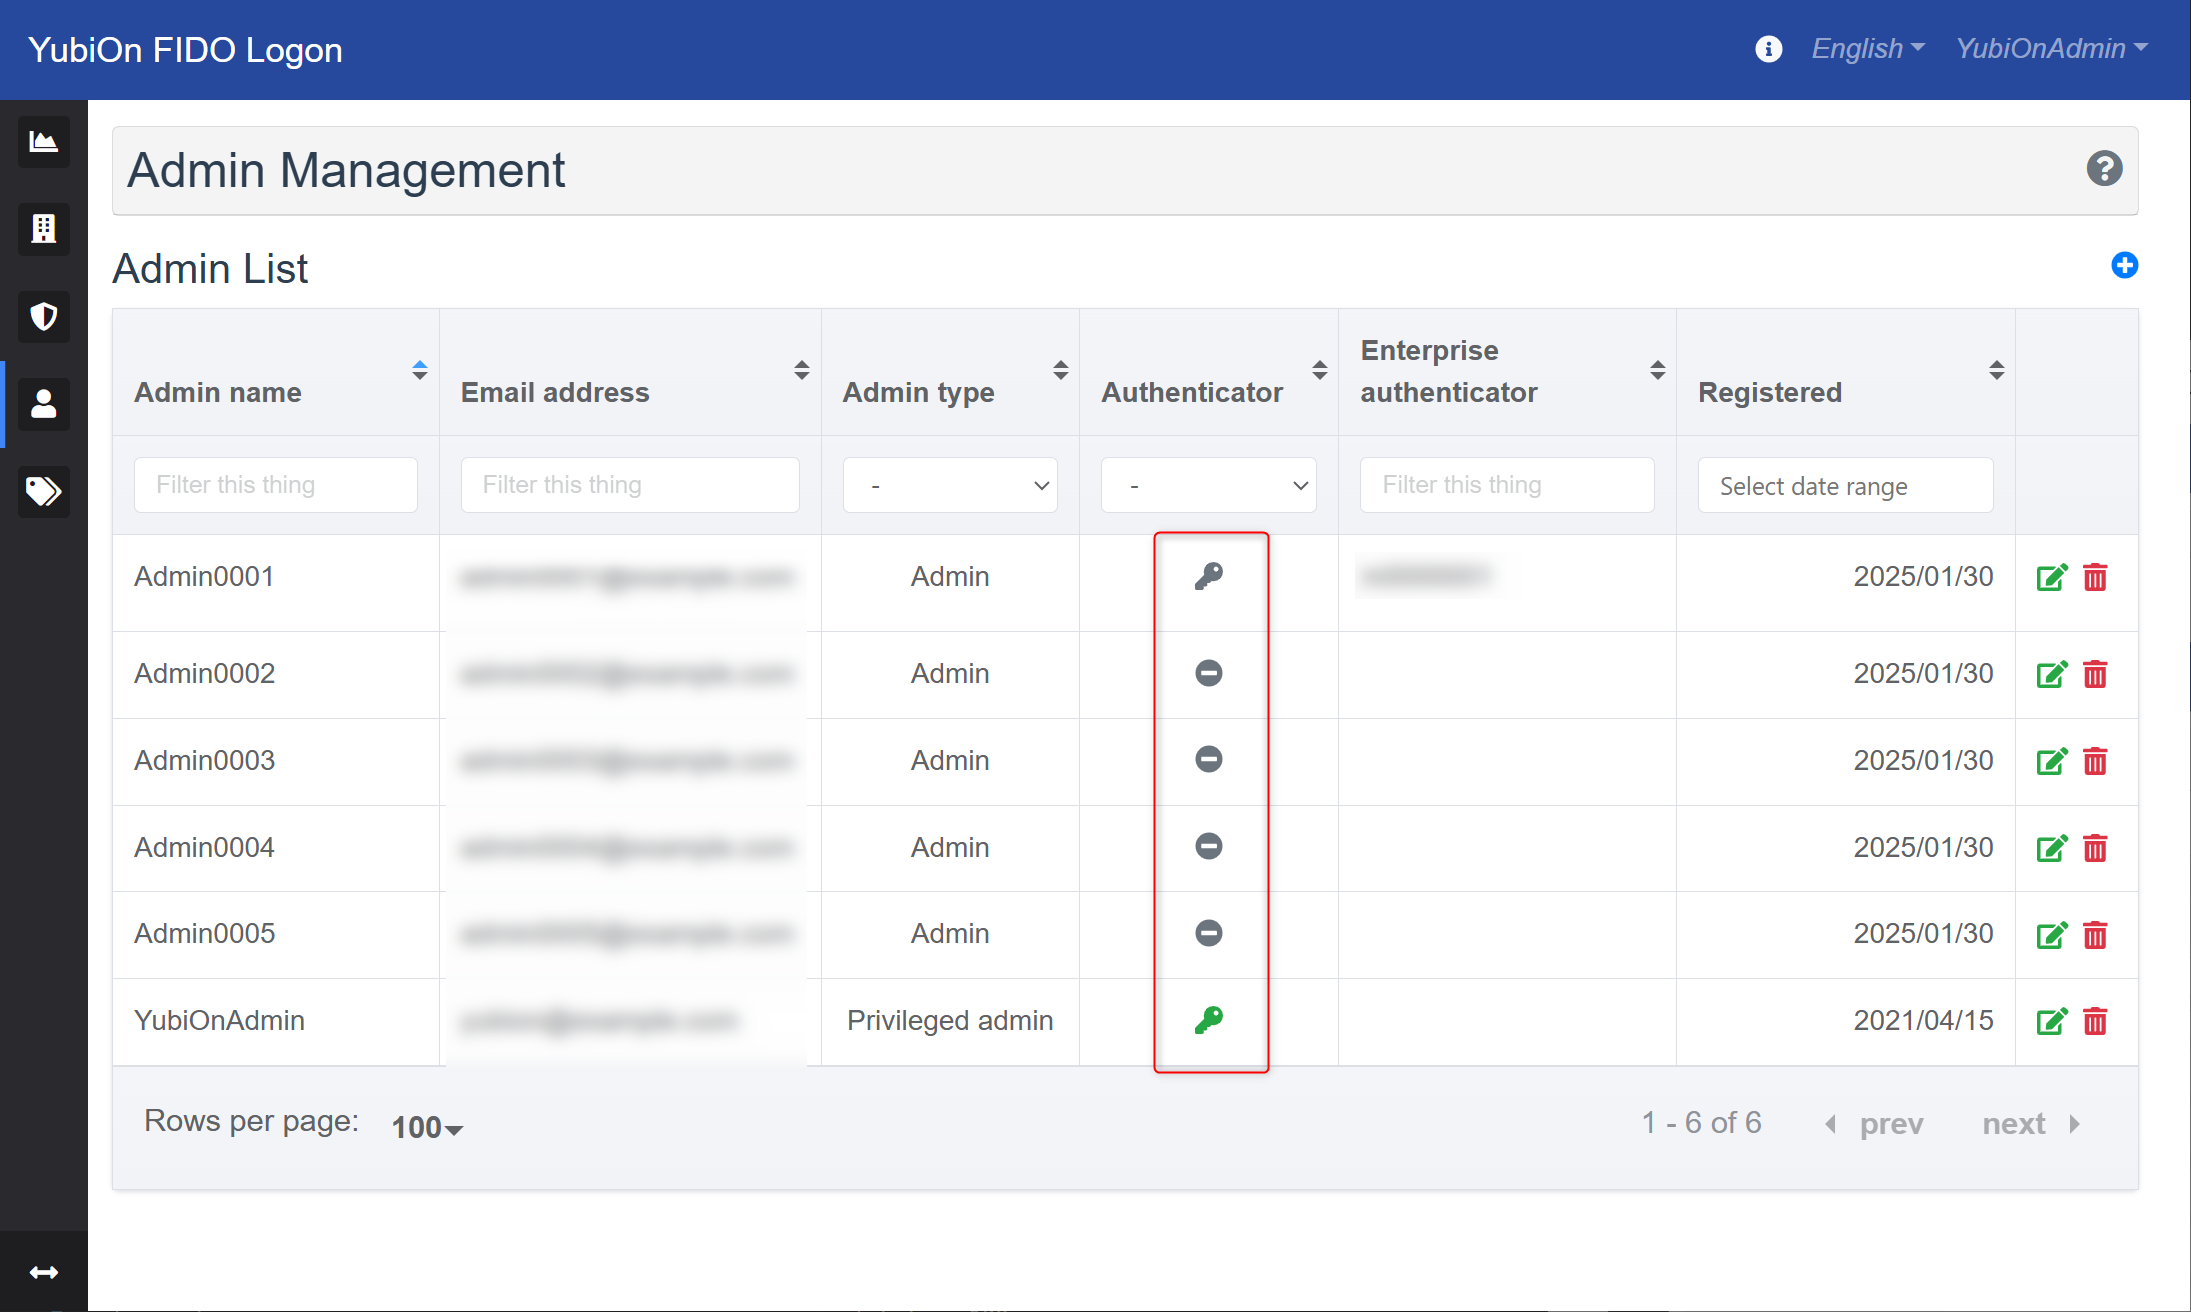Open Select date range field
Screen dimensions: 2191x1312
click(1845, 485)
